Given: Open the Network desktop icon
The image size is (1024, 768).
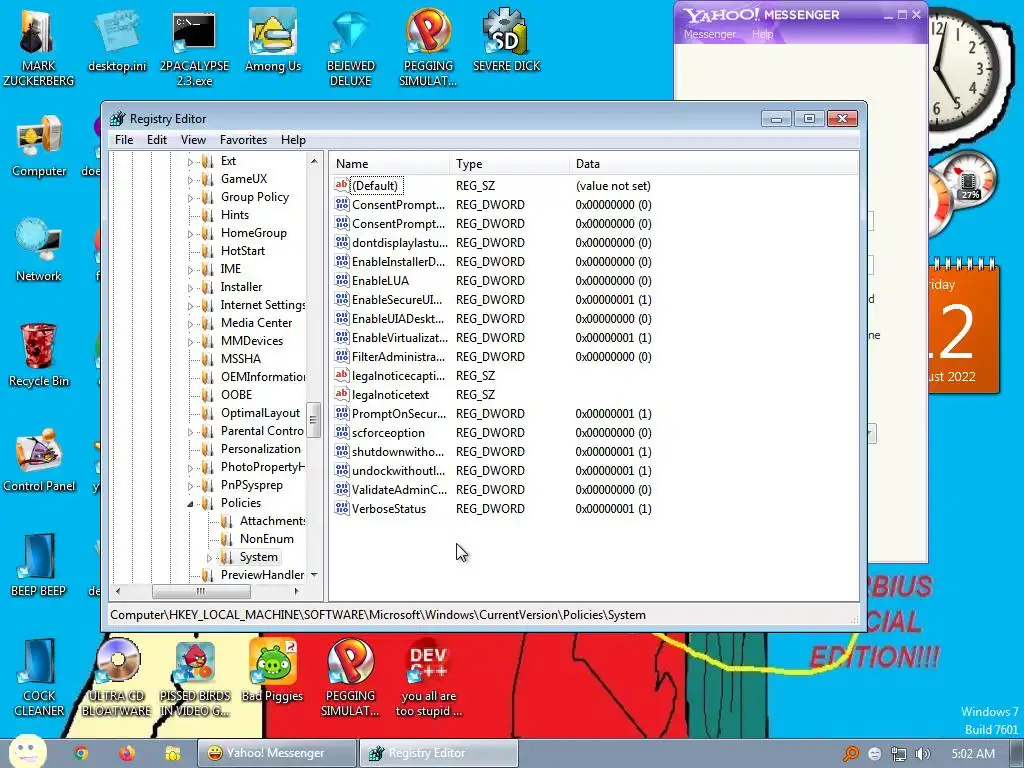Looking at the screenshot, I should (39, 250).
